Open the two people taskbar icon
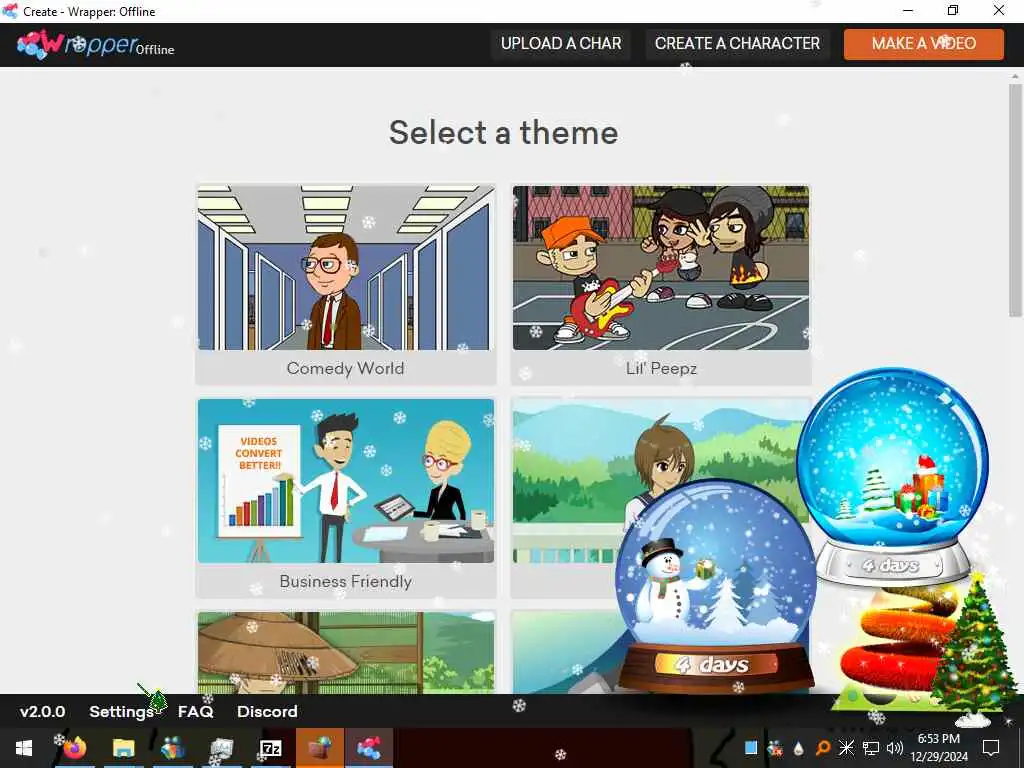 point(172,748)
